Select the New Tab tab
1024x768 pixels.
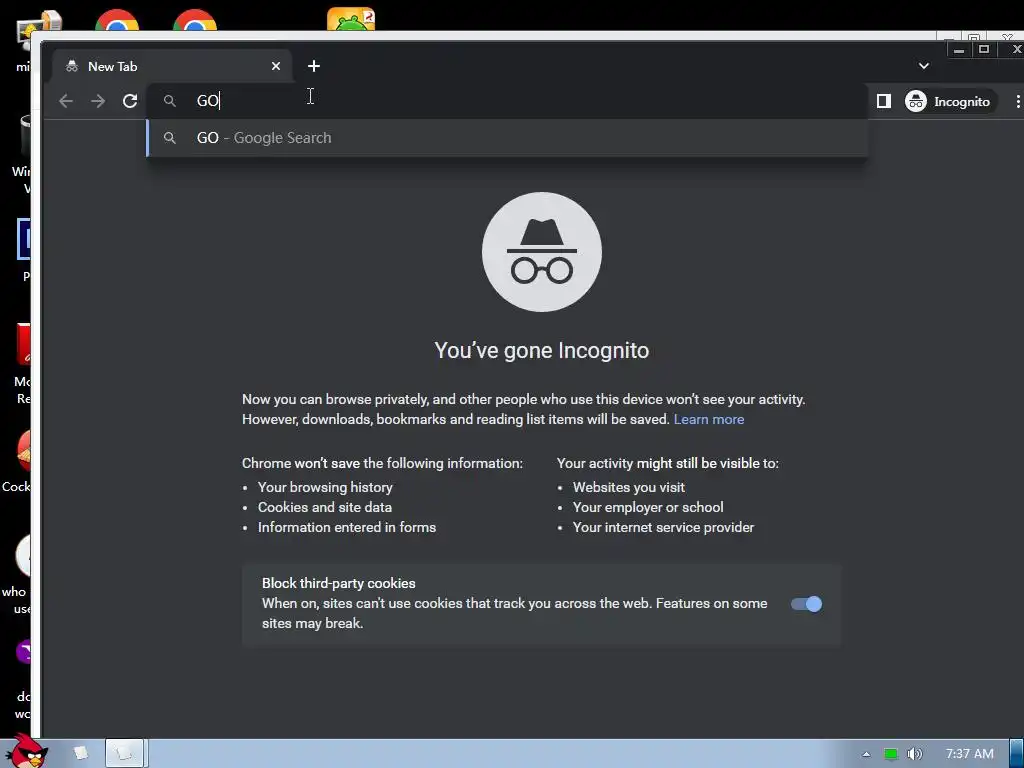[171, 66]
